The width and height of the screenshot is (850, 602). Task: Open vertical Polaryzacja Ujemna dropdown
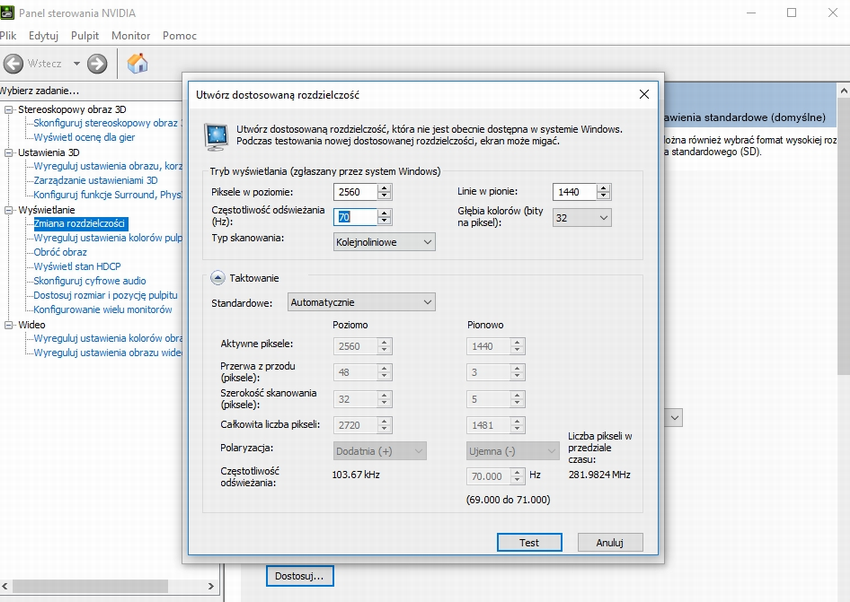pyautogui.click(x=512, y=451)
